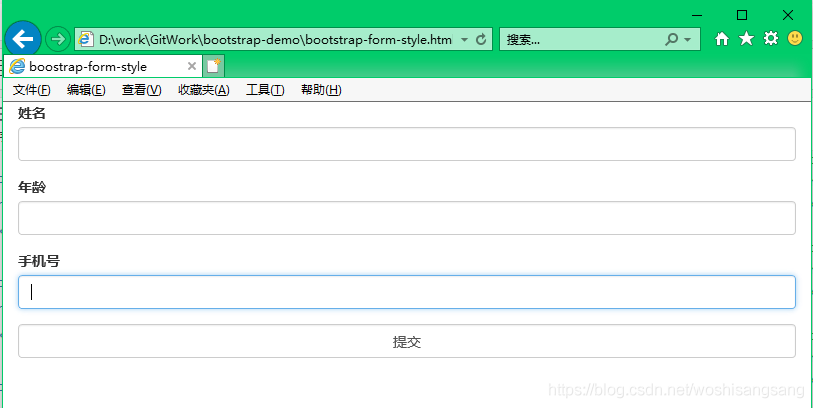The width and height of the screenshot is (813, 408).
Task: Open the 文件(F) menu
Action: coord(32,90)
